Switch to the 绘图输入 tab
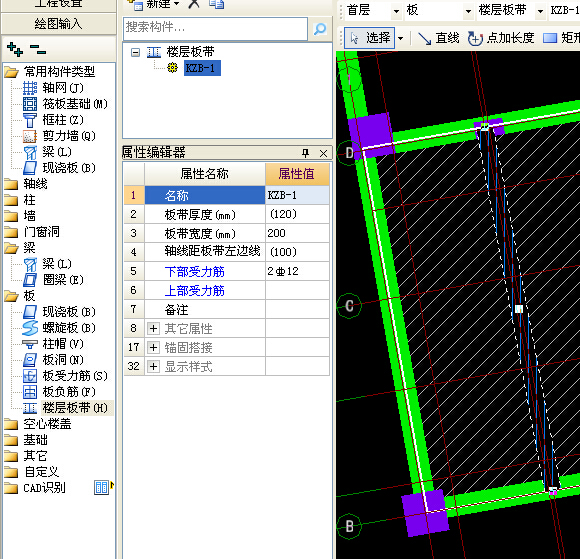Viewport: 580px width, 559px height. 58,24
